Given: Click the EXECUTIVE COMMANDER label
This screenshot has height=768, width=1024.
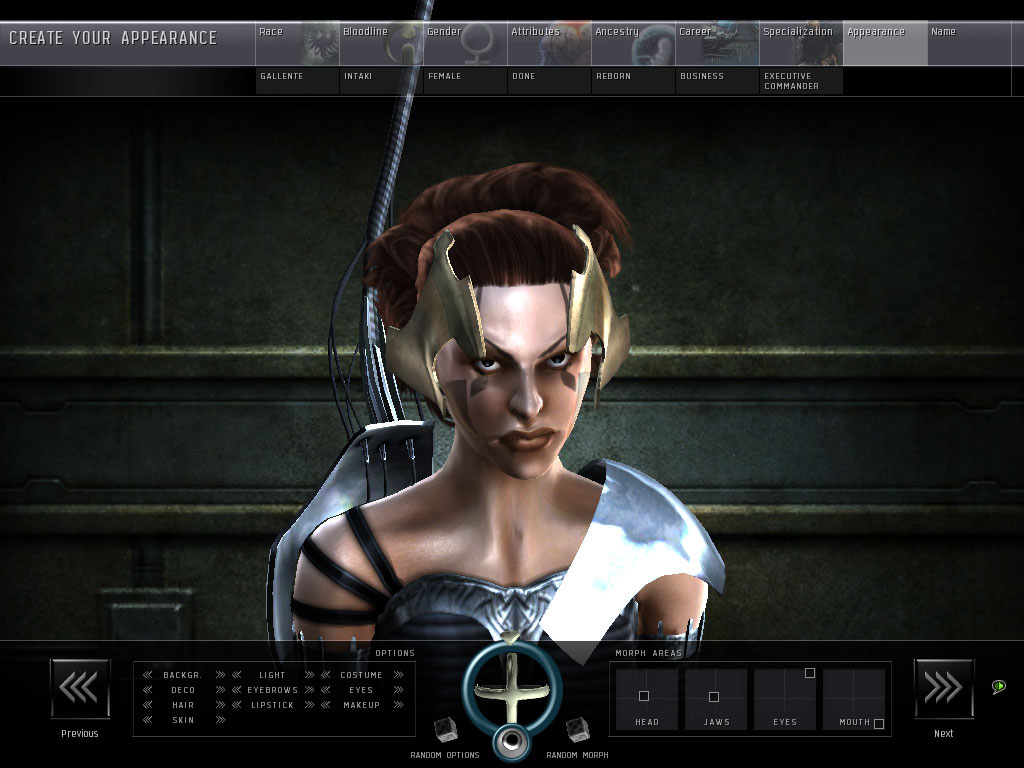Looking at the screenshot, I should point(792,81).
